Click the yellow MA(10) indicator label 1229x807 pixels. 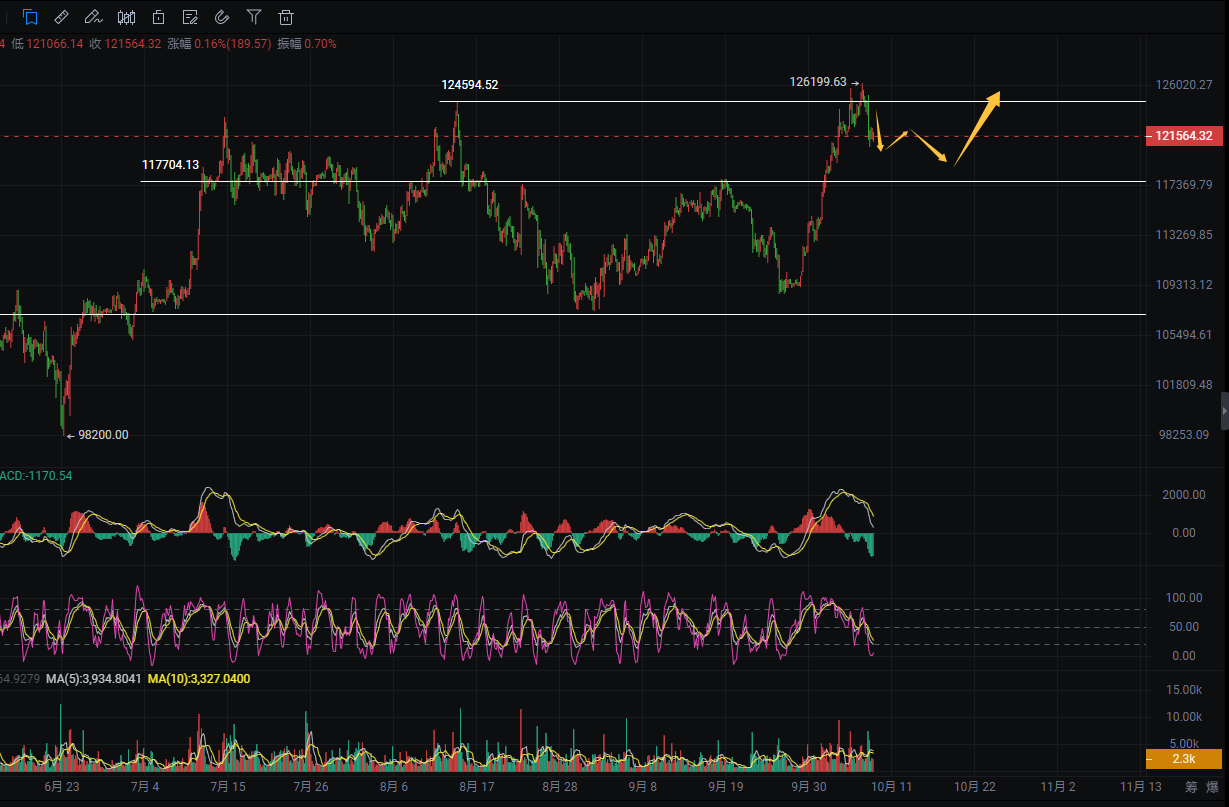point(198,679)
